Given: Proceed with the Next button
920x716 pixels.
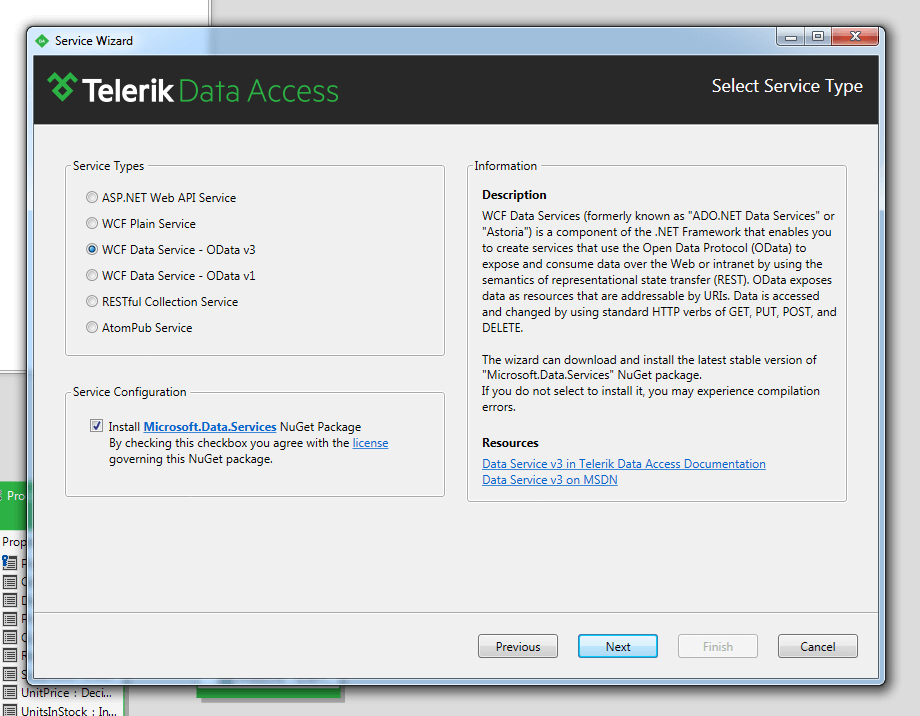Looking at the screenshot, I should point(618,646).
